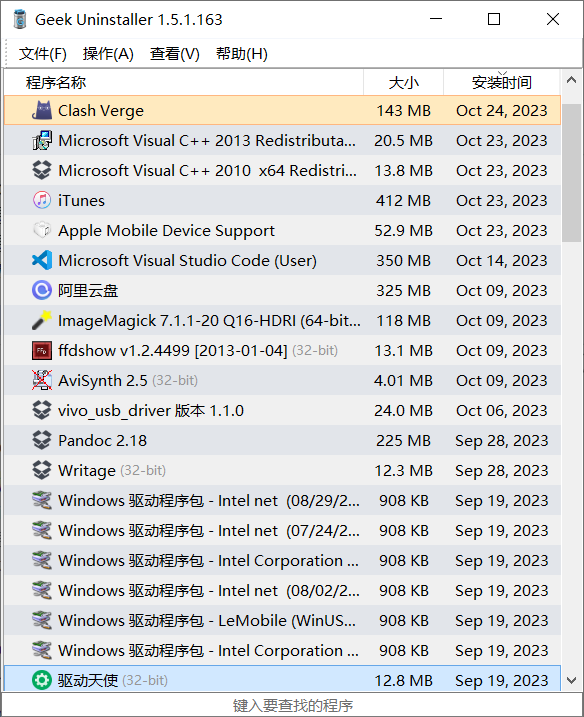
Task: Toggle sort order on 安装时间 header
Action: (x=502, y=82)
